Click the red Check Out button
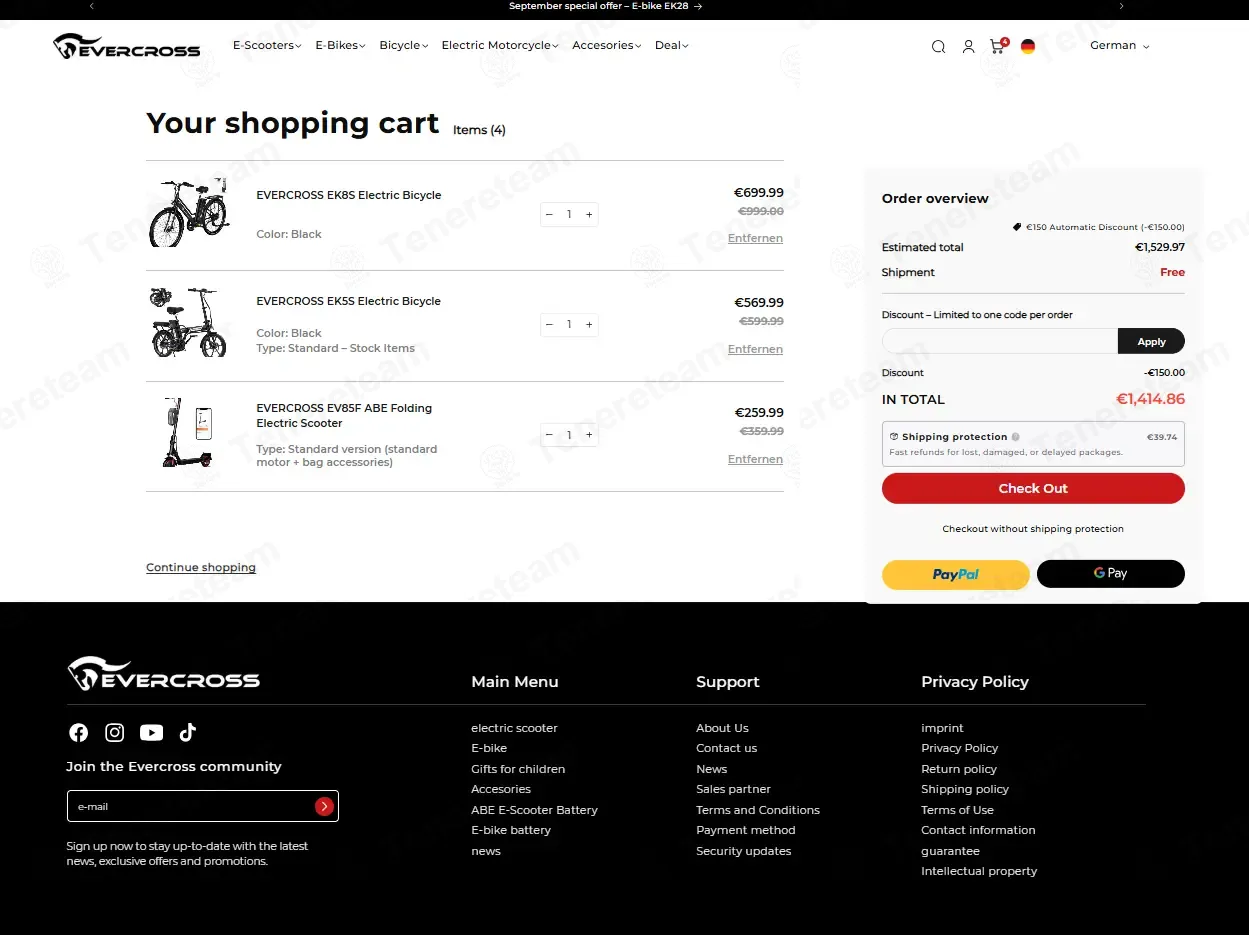Image resolution: width=1249 pixels, height=935 pixels. tap(1033, 488)
